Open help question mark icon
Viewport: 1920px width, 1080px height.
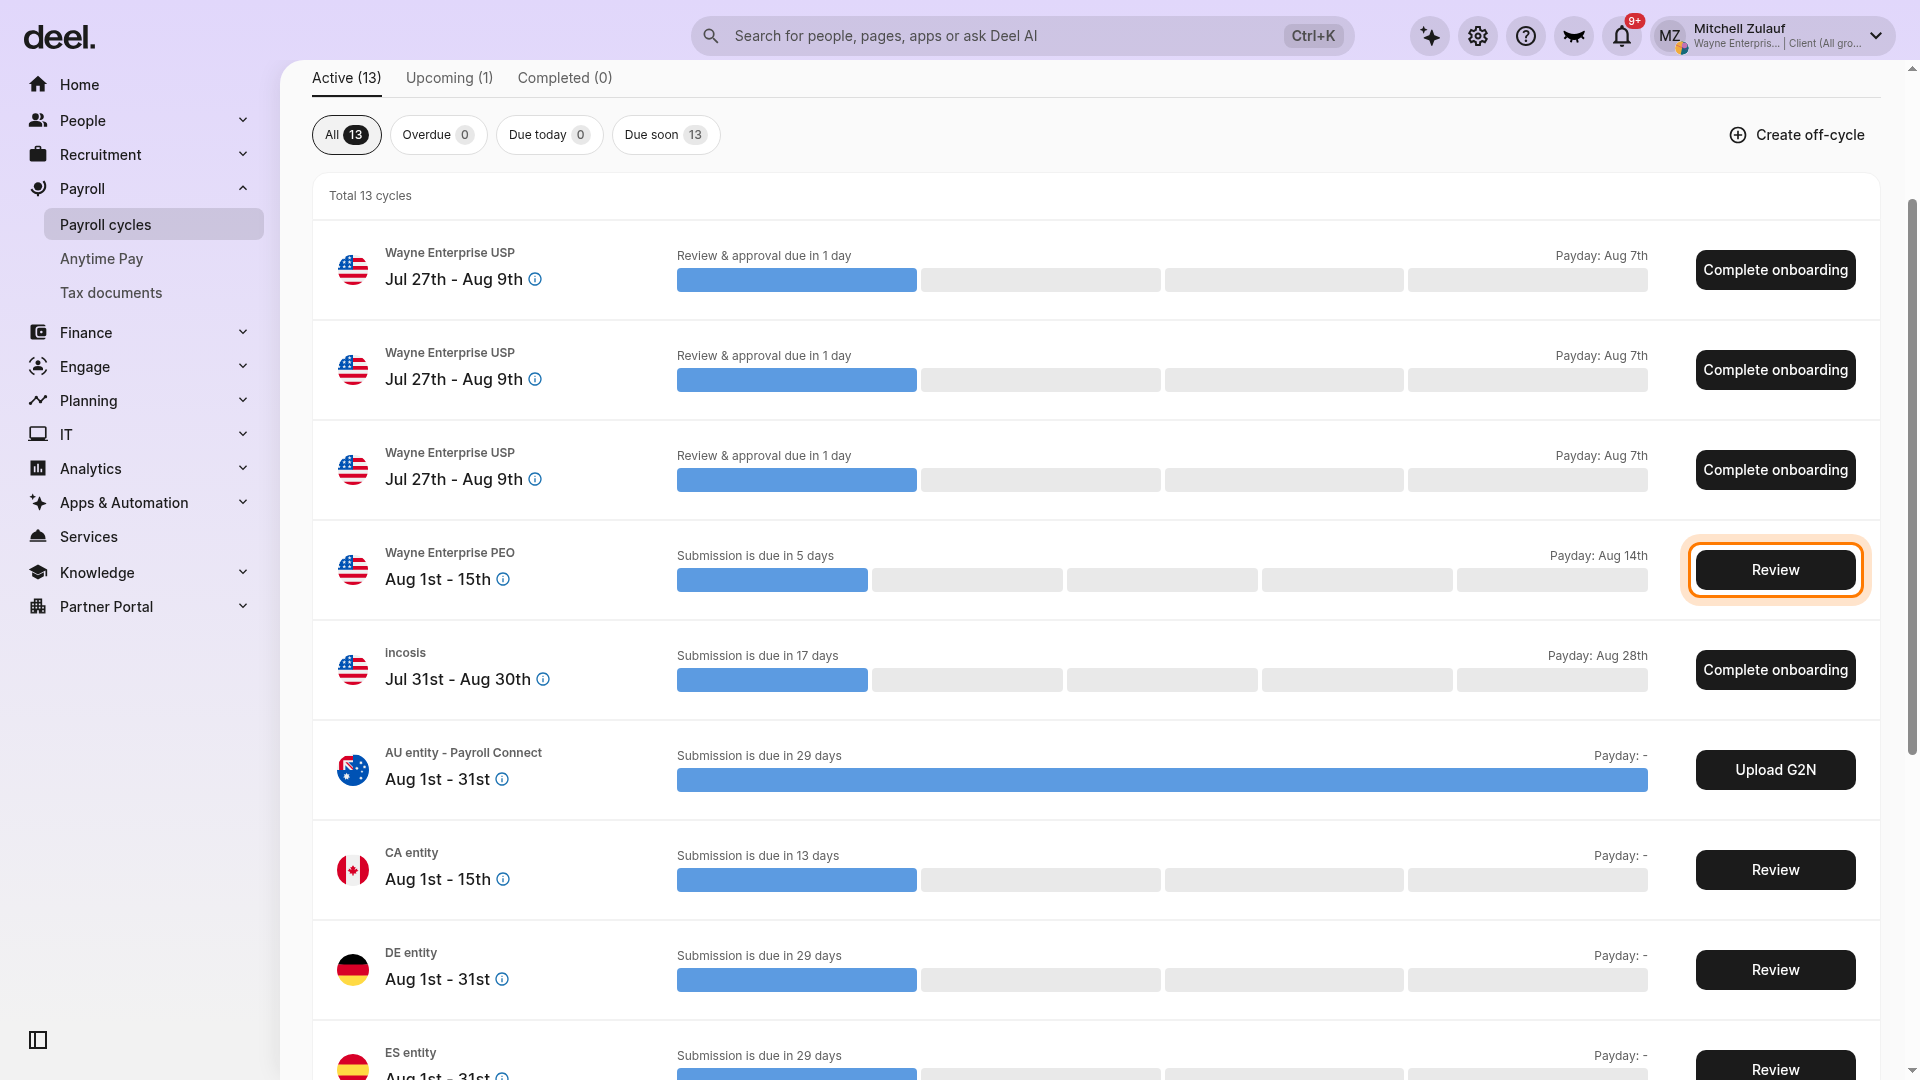click(1526, 37)
